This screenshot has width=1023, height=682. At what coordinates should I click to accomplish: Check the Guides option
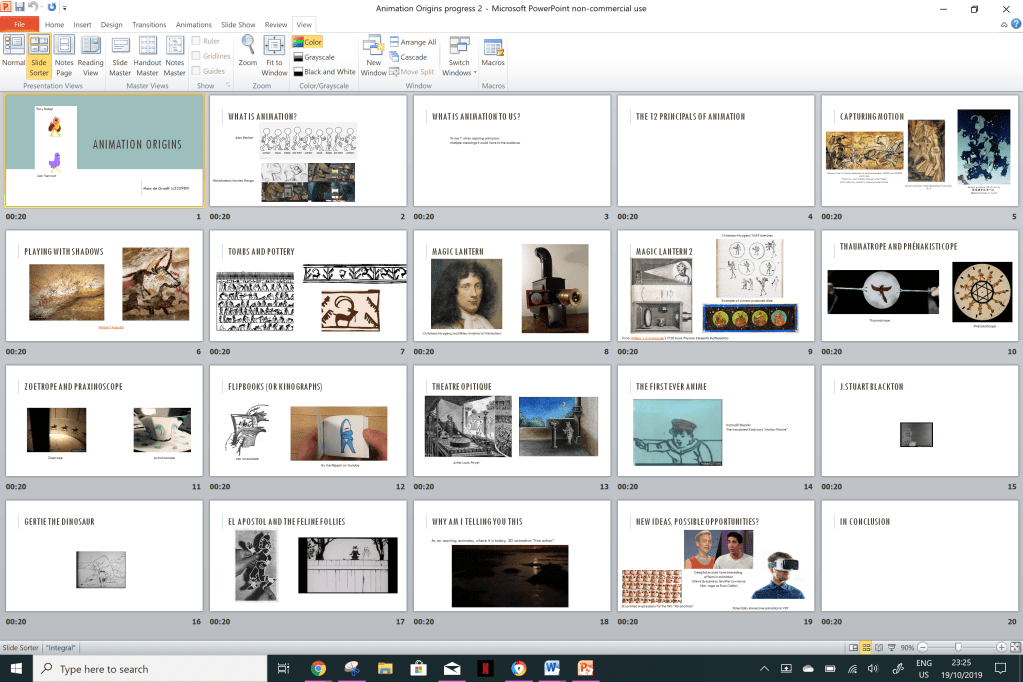(x=197, y=71)
